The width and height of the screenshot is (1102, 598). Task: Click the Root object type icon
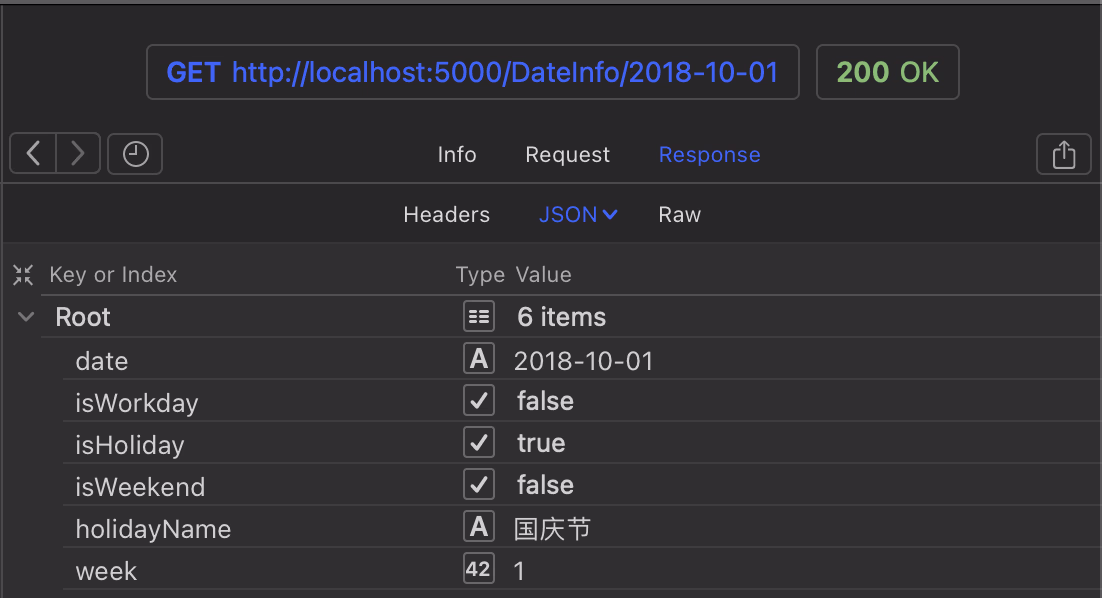[479, 317]
